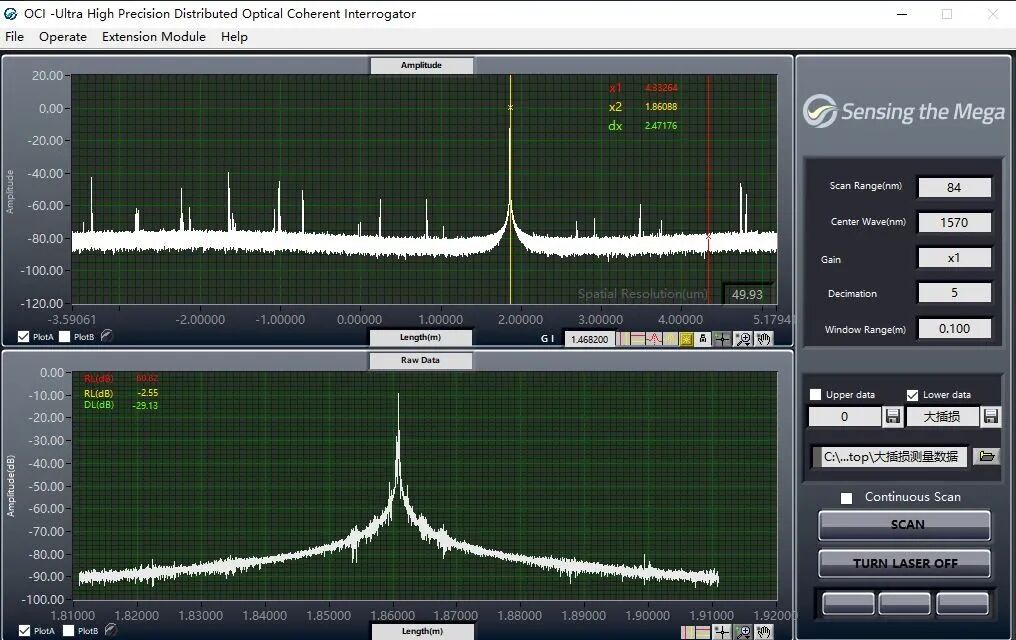Toggle the lock icon in Amplitude toolbar
Viewport: 1016px width, 640px height.
702,339
